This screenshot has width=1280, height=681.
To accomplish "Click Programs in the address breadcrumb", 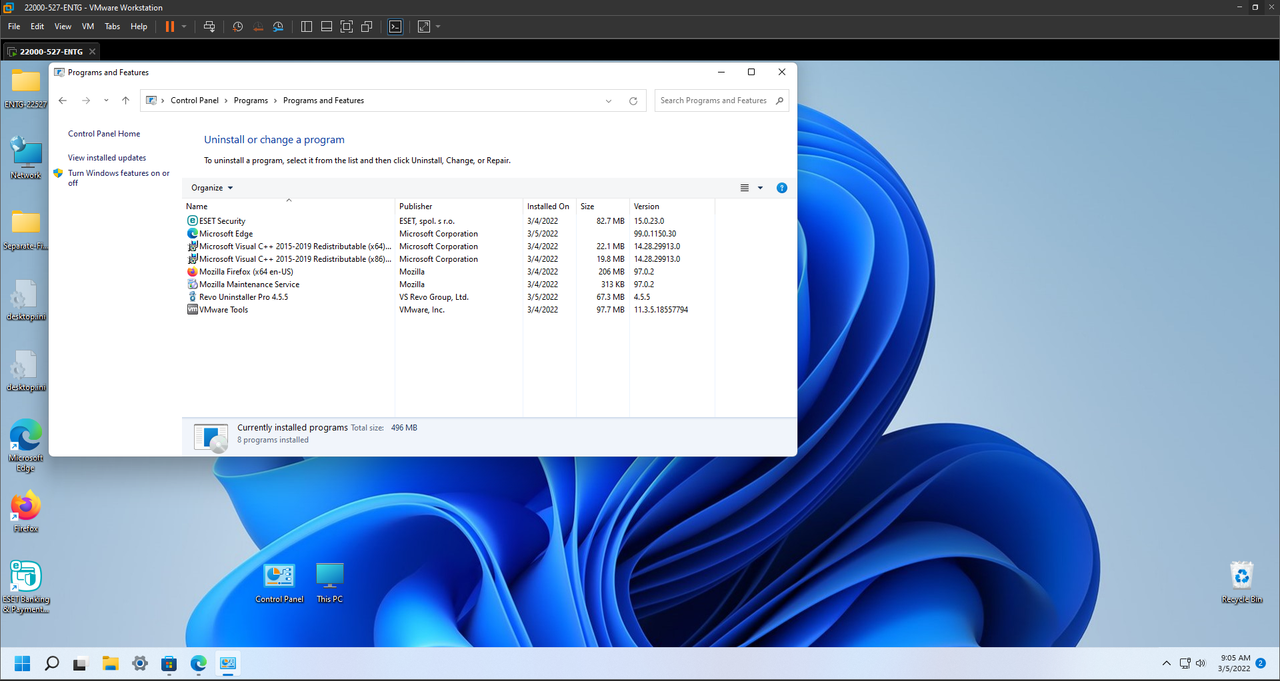I will (x=251, y=100).
